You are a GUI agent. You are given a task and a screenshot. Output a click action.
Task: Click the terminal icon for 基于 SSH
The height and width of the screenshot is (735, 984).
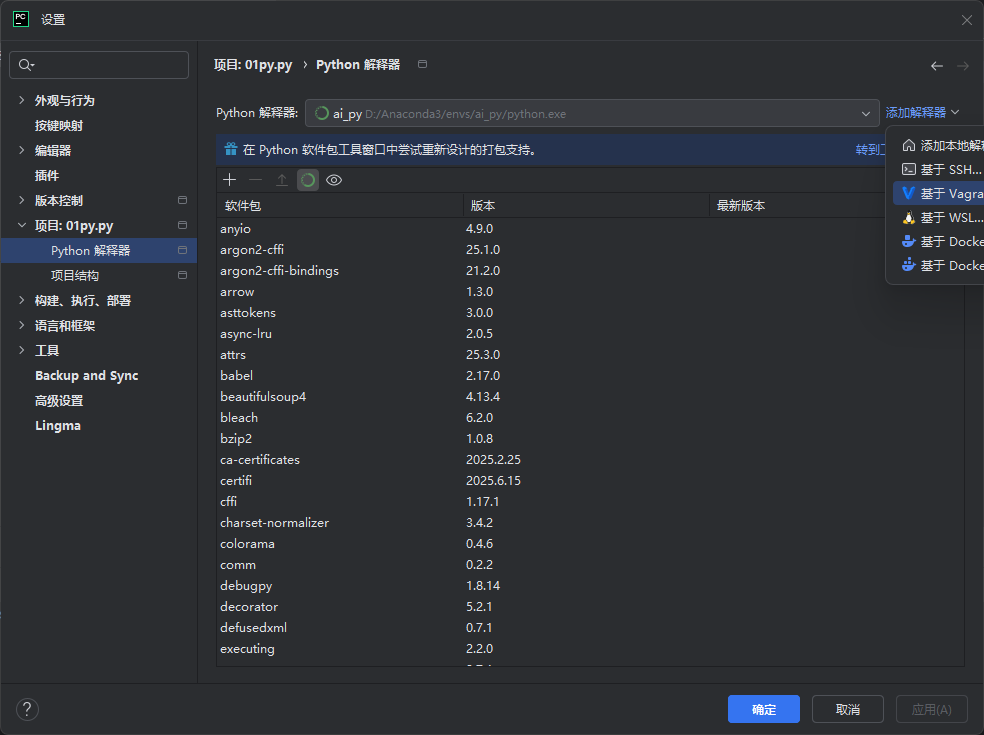tap(908, 169)
